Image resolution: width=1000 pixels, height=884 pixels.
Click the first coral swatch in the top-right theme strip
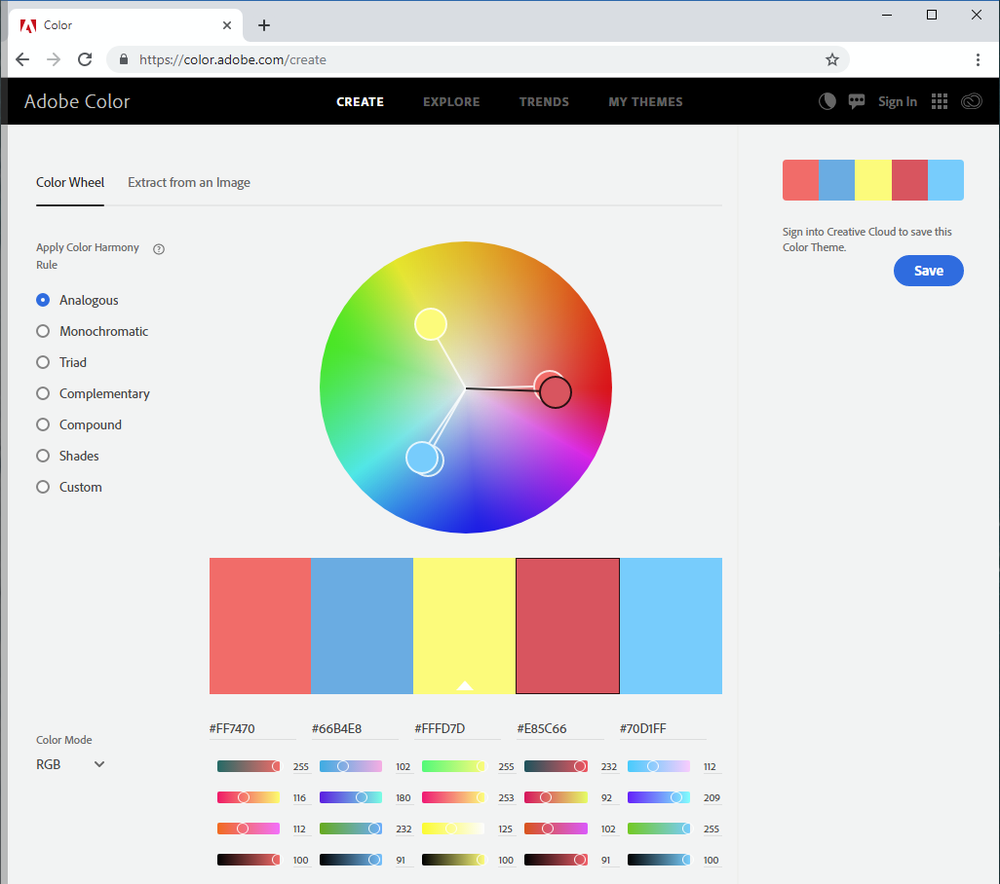(x=800, y=180)
